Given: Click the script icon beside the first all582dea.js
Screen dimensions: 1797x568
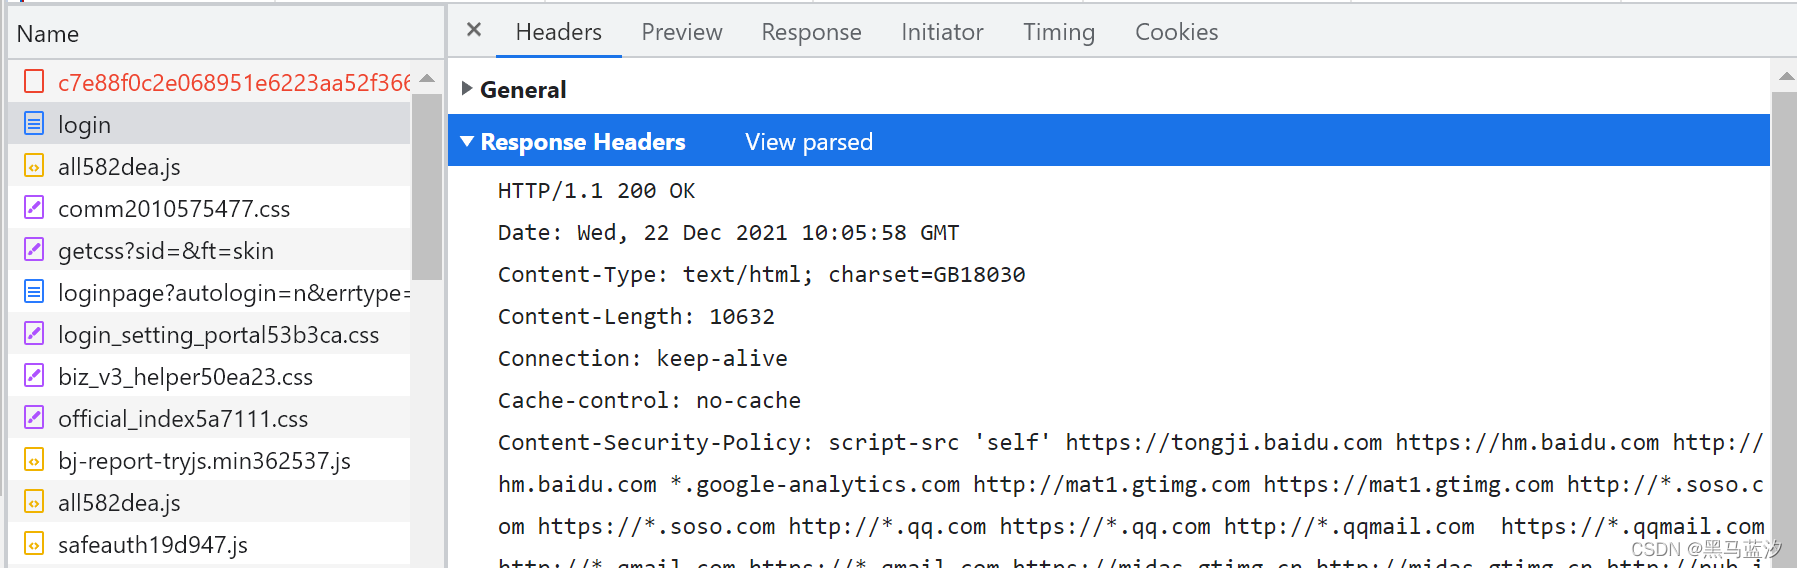Looking at the screenshot, I should point(34,166).
